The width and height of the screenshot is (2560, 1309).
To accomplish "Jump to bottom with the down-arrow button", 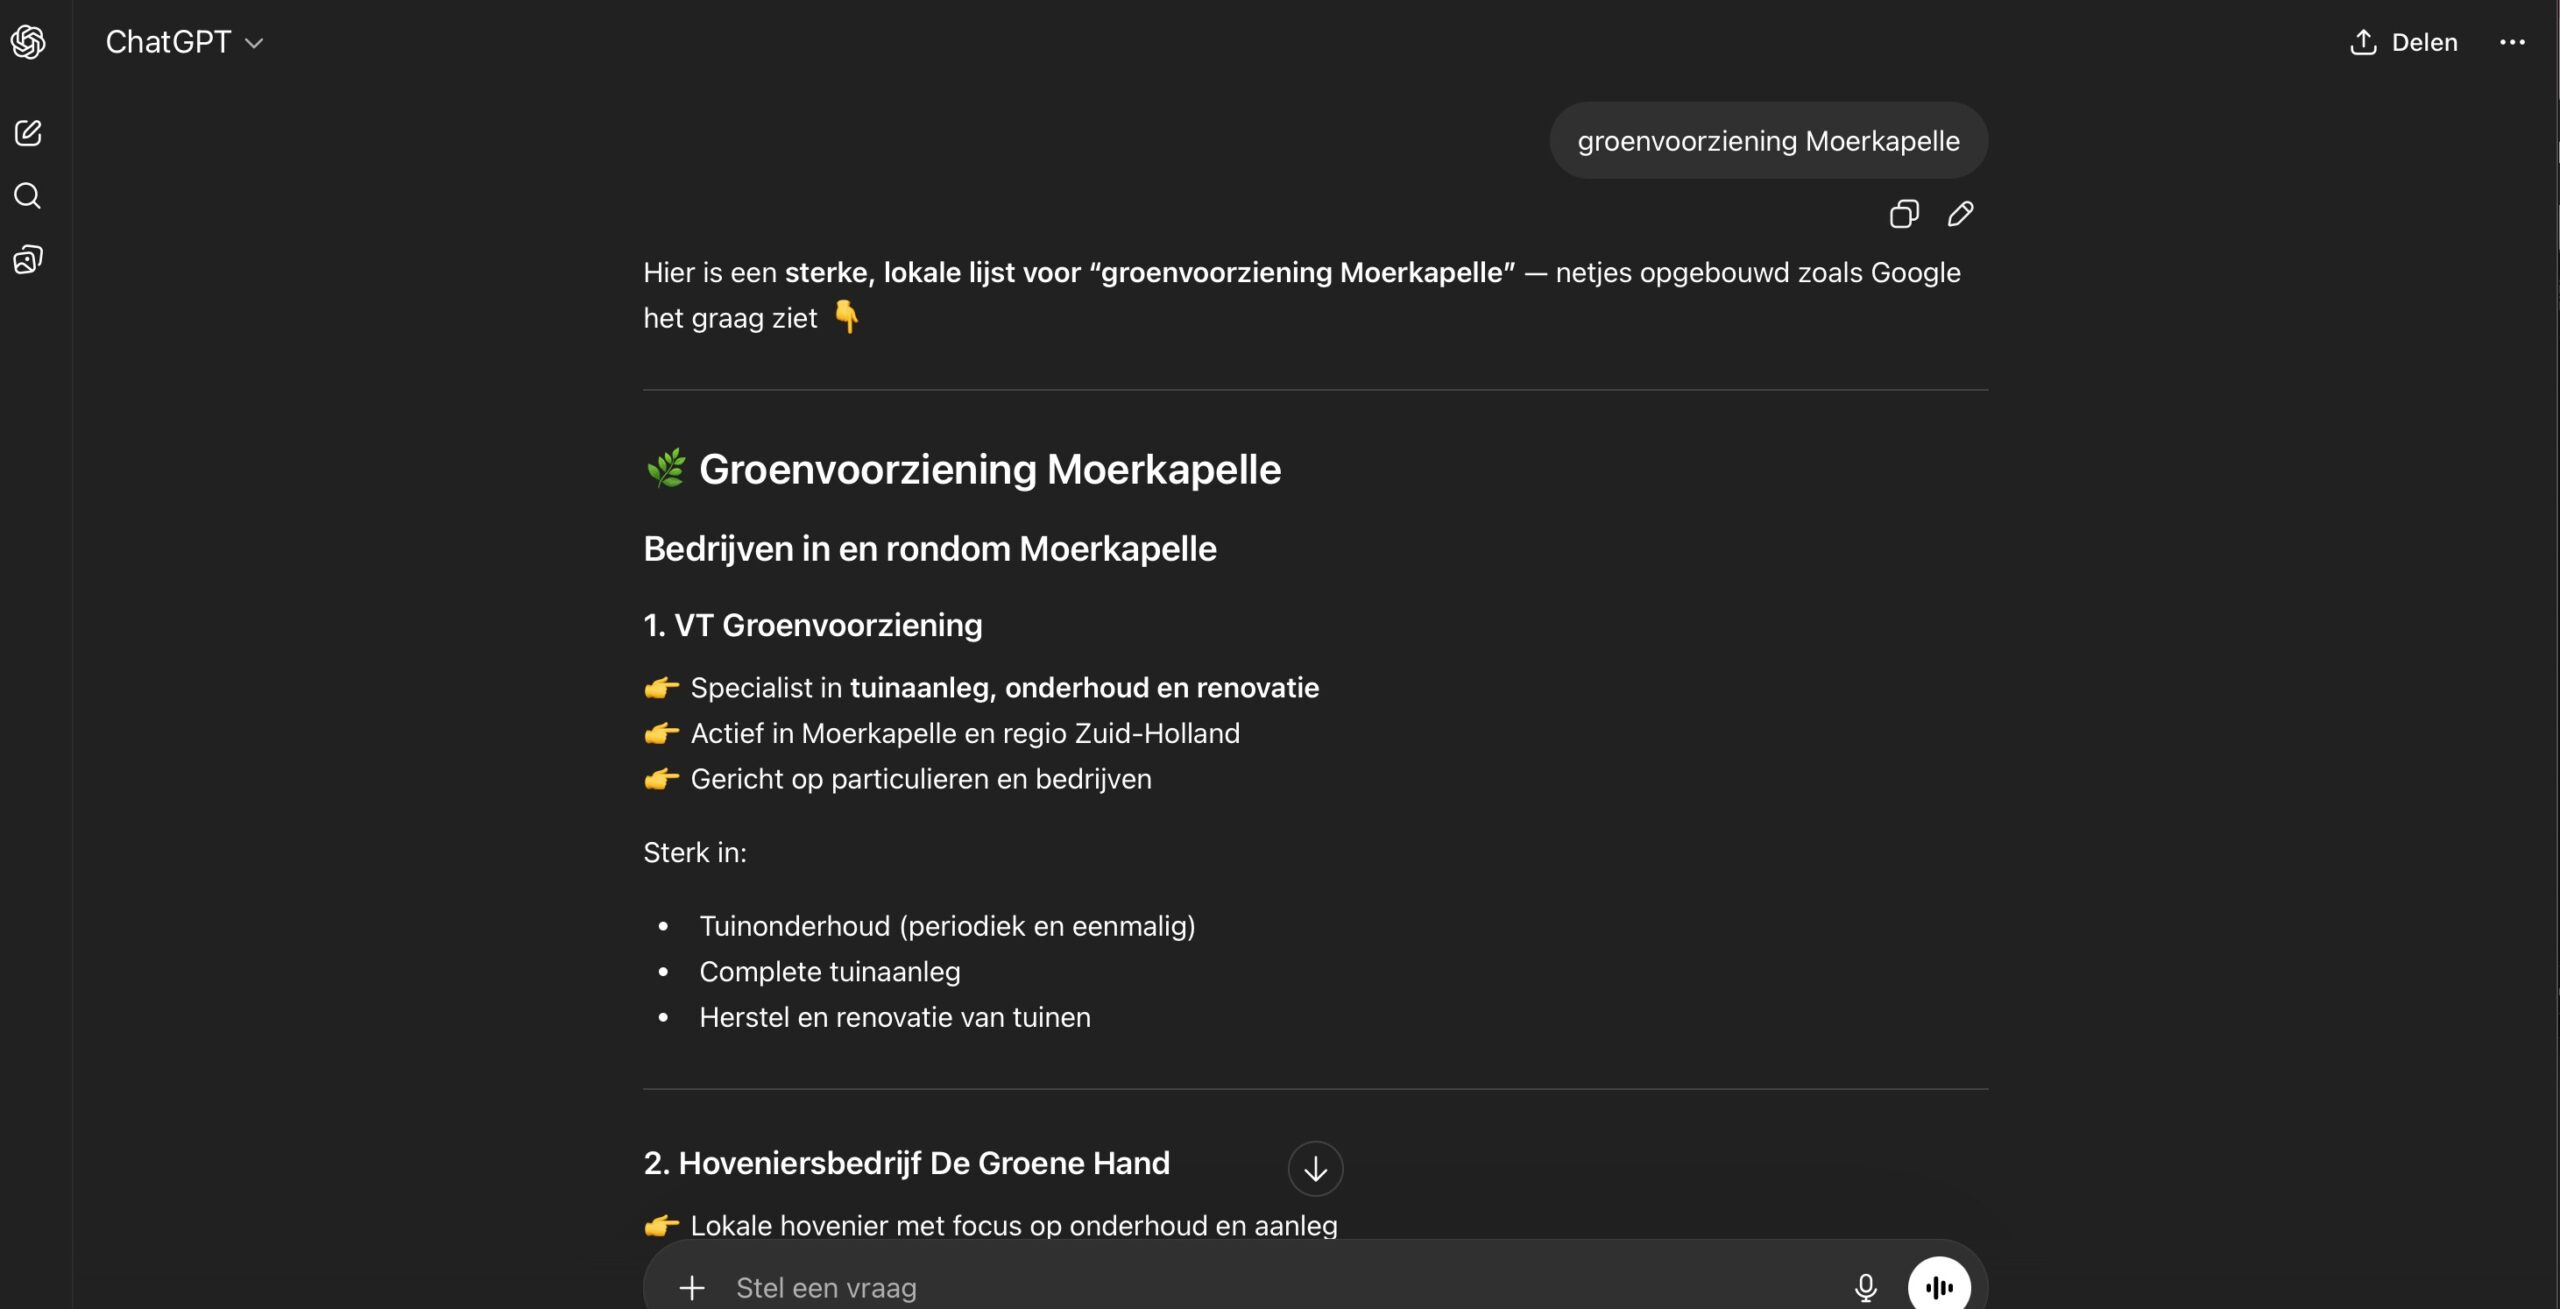I will [x=1315, y=1168].
